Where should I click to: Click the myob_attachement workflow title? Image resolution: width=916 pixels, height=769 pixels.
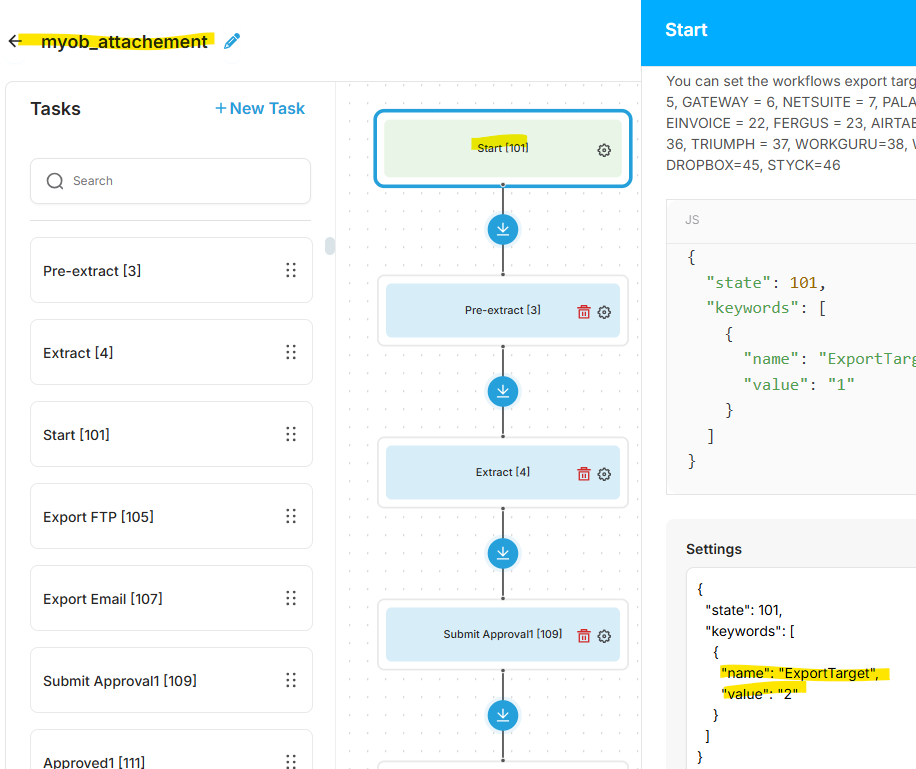coord(124,41)
